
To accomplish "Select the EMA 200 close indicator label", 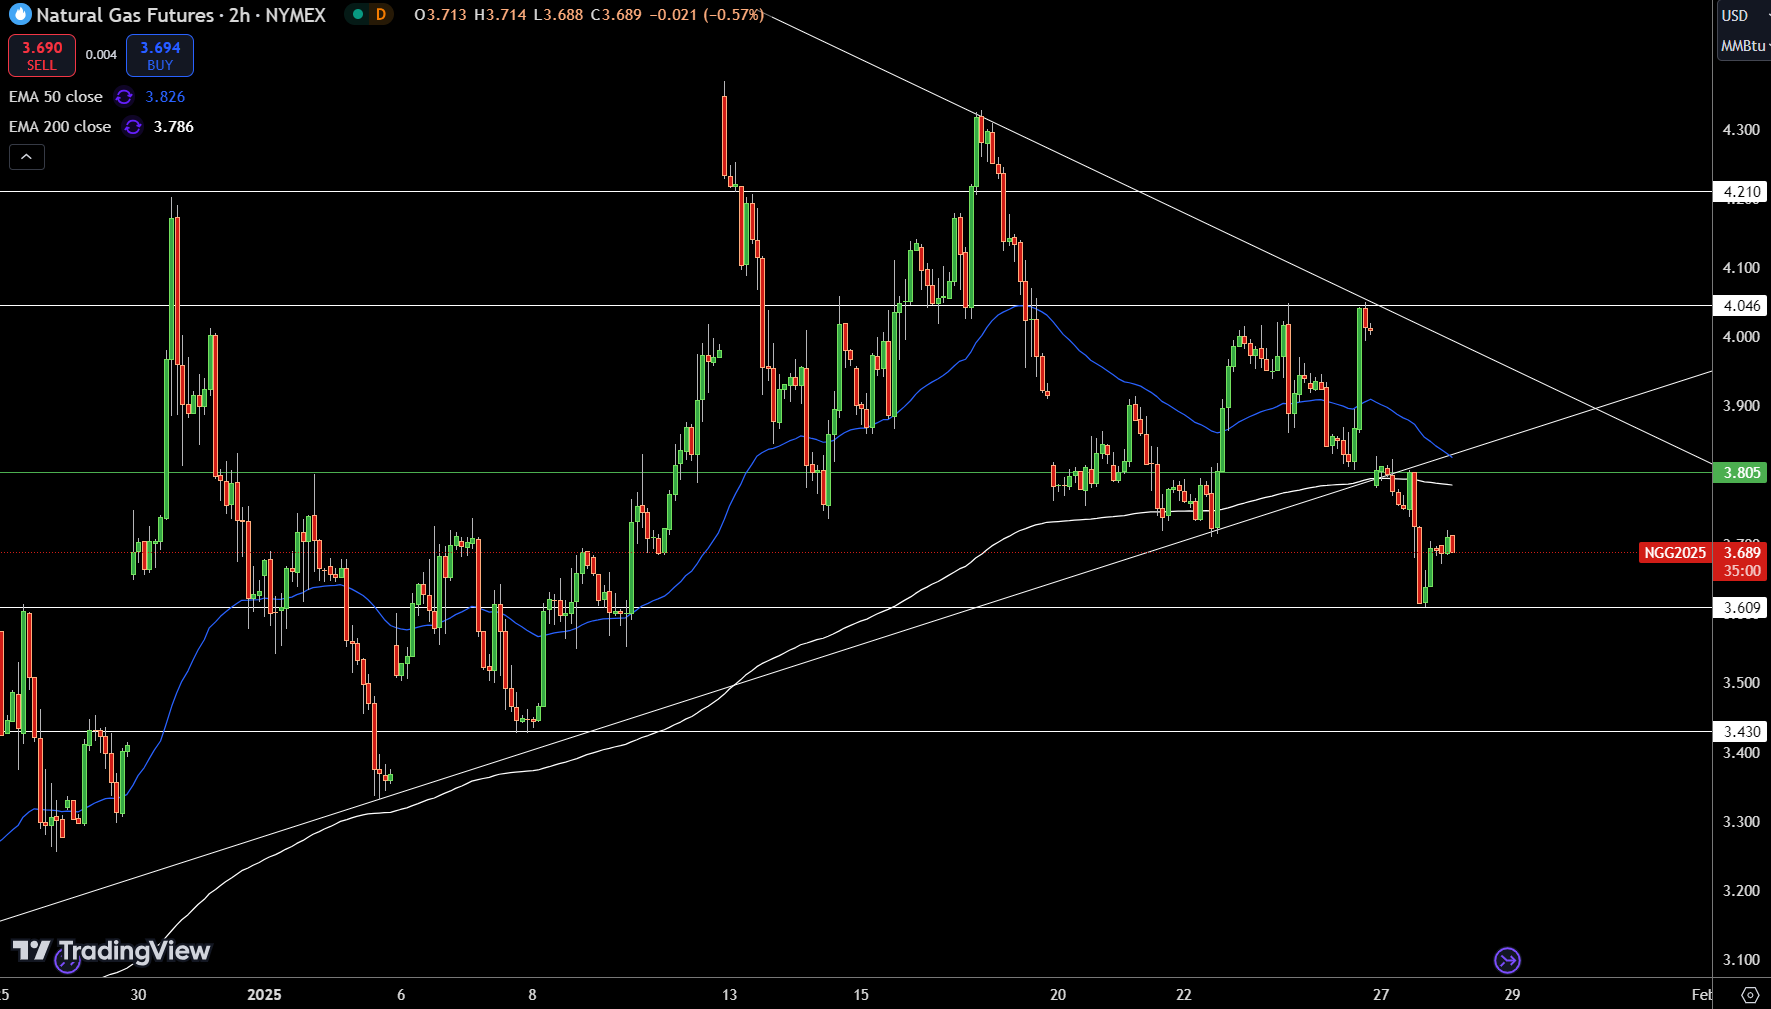I will [60, 127].
